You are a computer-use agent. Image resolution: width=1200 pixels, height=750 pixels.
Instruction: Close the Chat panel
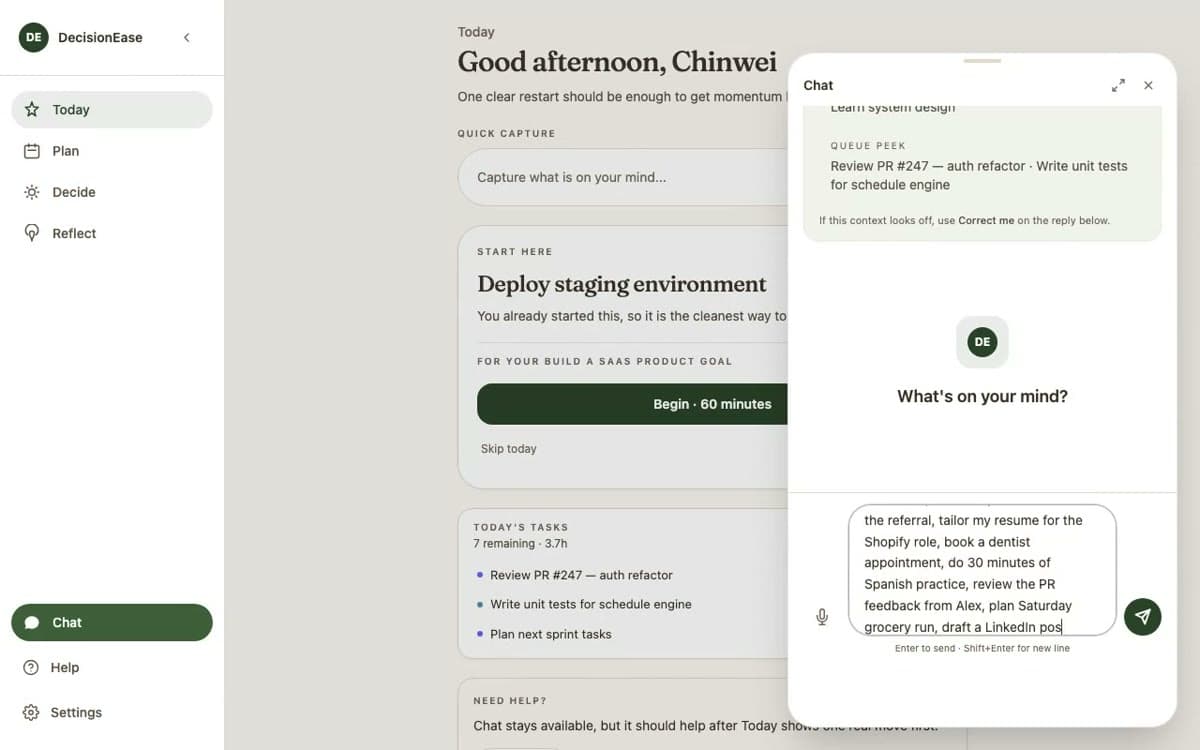tap(1148, 86)
